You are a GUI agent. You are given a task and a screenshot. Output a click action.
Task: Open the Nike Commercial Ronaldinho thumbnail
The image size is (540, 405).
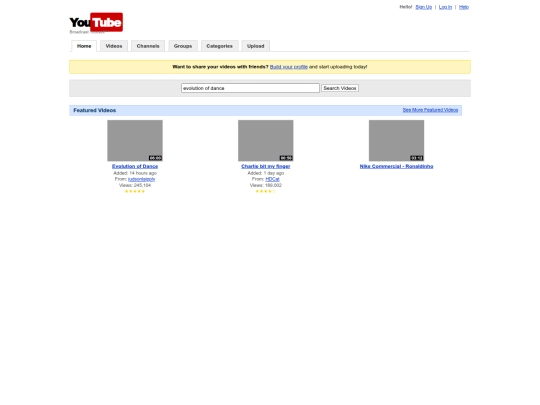(396, 141)
